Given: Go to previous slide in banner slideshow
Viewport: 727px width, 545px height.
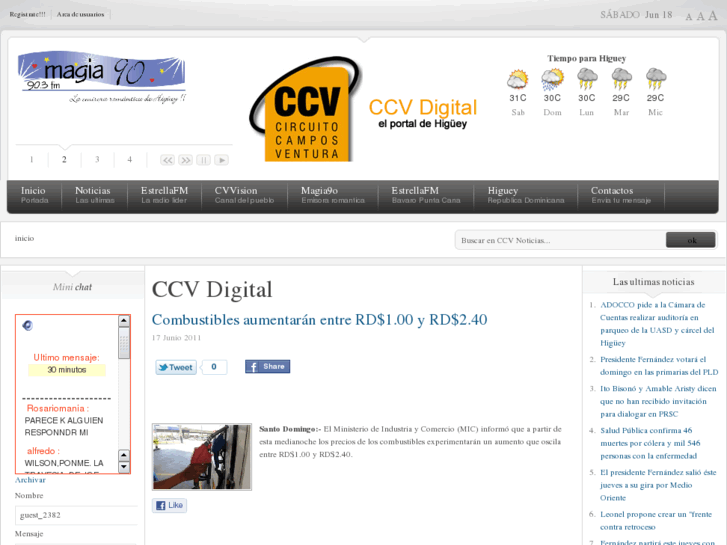Looking at the screenshot, I should click(x=167, y=160).
